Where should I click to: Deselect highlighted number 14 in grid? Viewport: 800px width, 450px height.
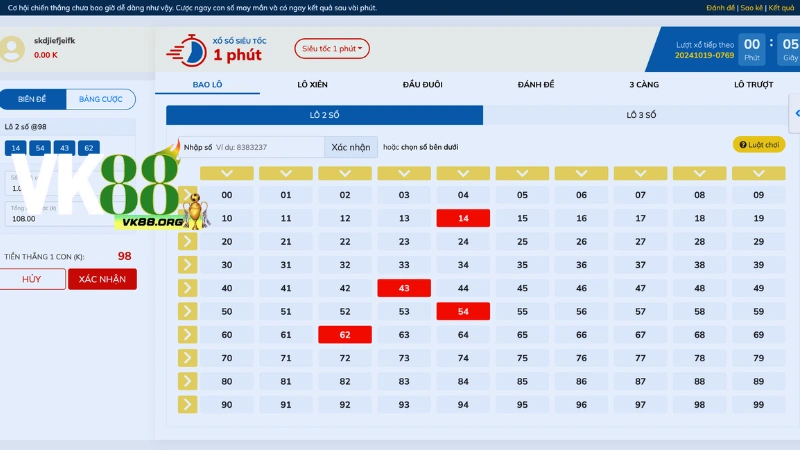[463, 218]
